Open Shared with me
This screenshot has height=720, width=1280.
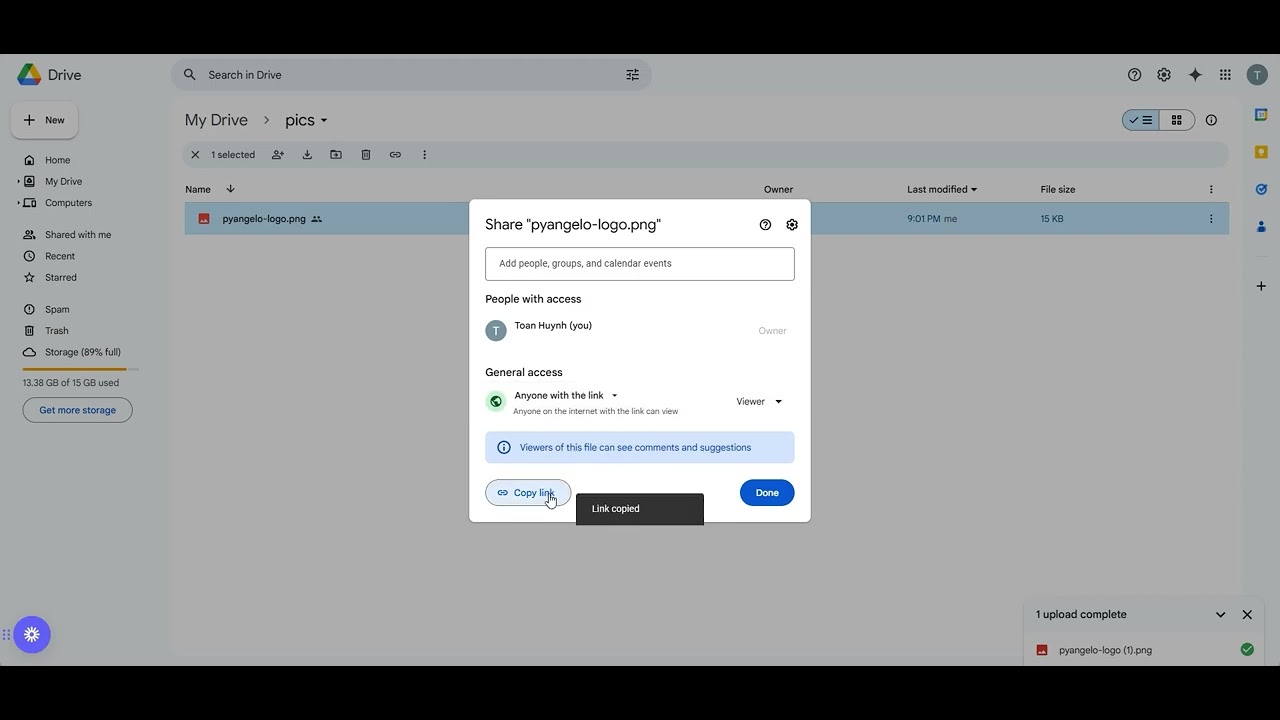tap(78, 235)
